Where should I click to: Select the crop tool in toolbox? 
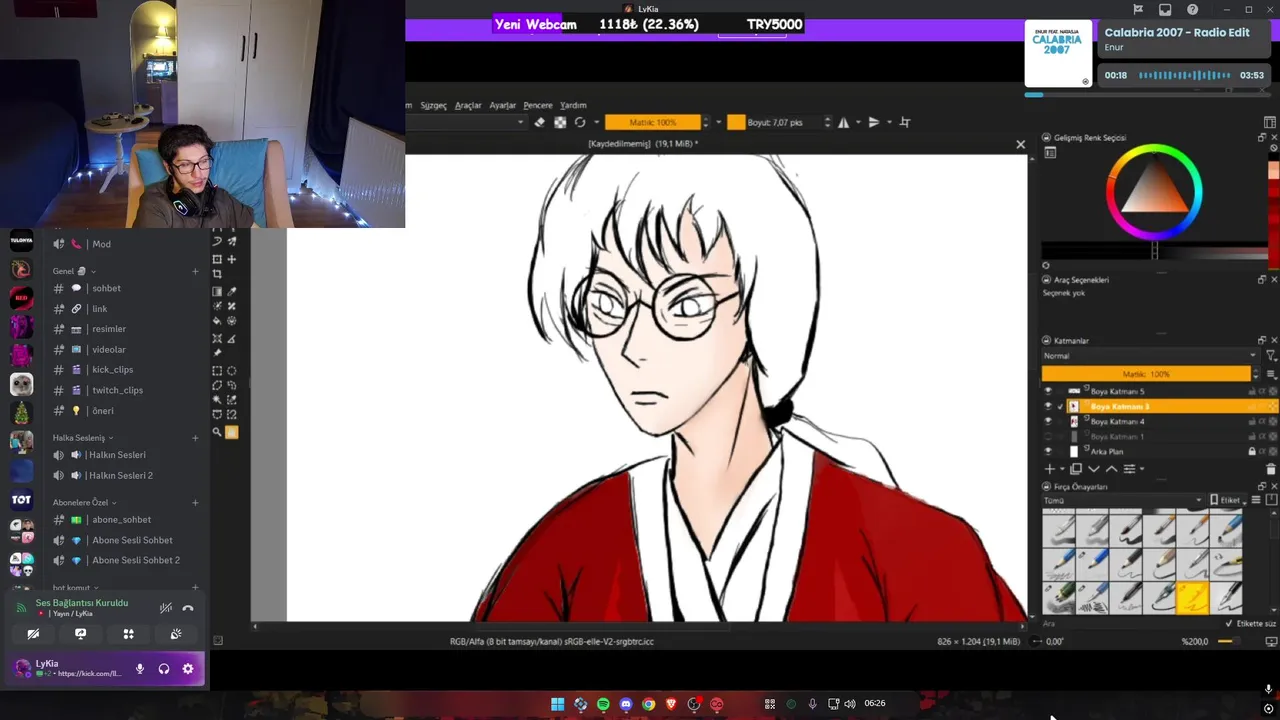tap(217, 274)
